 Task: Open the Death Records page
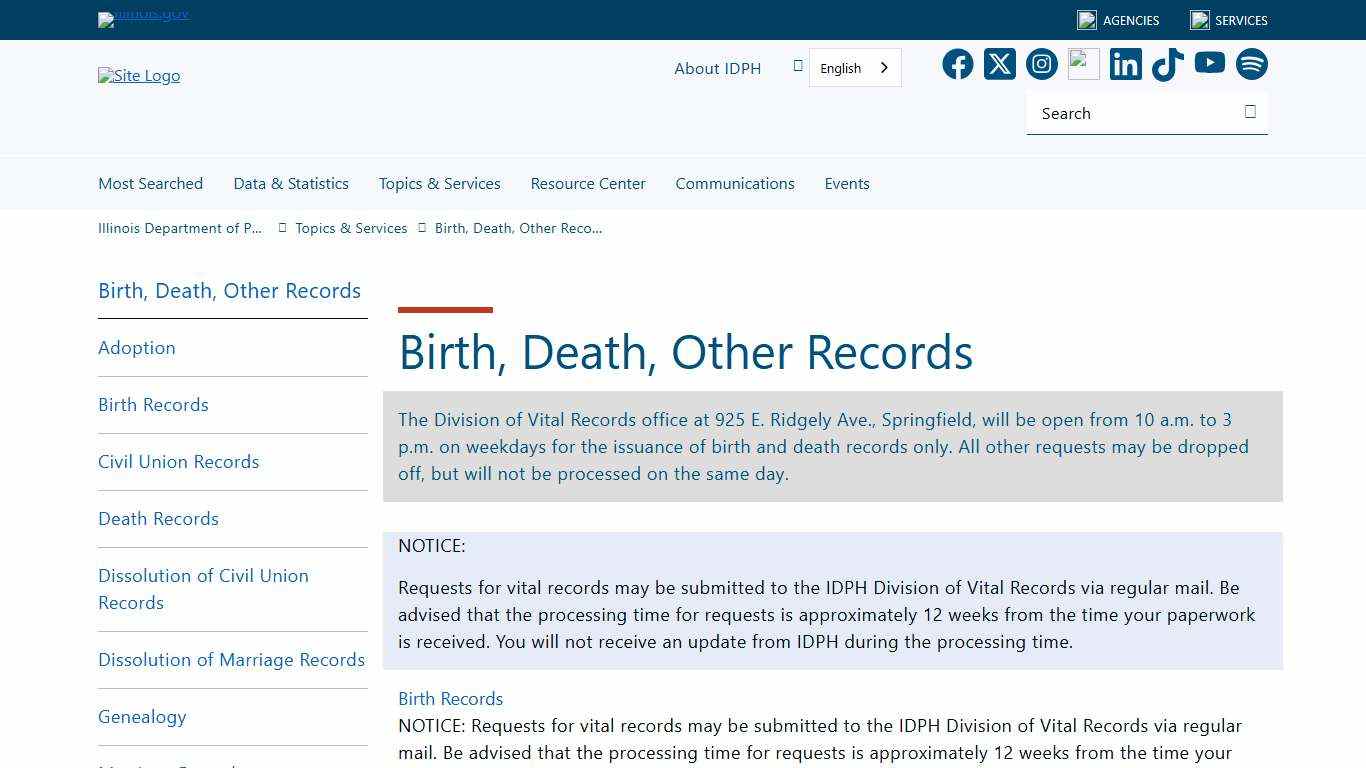tap(158, 518)
